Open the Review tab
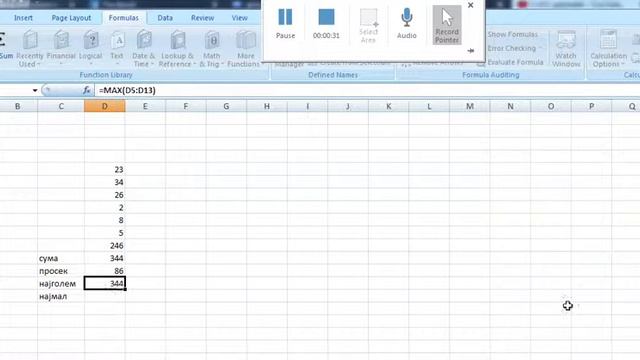This screenshot has height=360, width=640. (x=202, y=18)
